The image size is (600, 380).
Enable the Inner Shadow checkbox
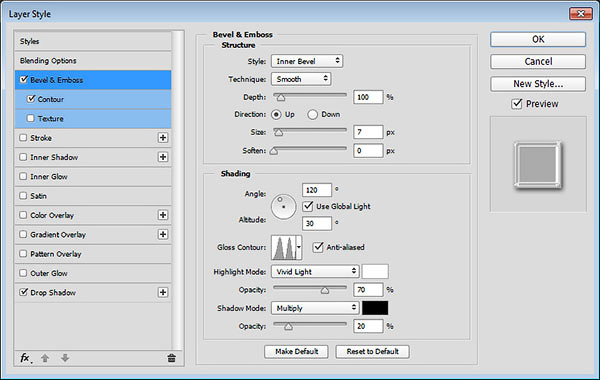[x=23, y=157]
